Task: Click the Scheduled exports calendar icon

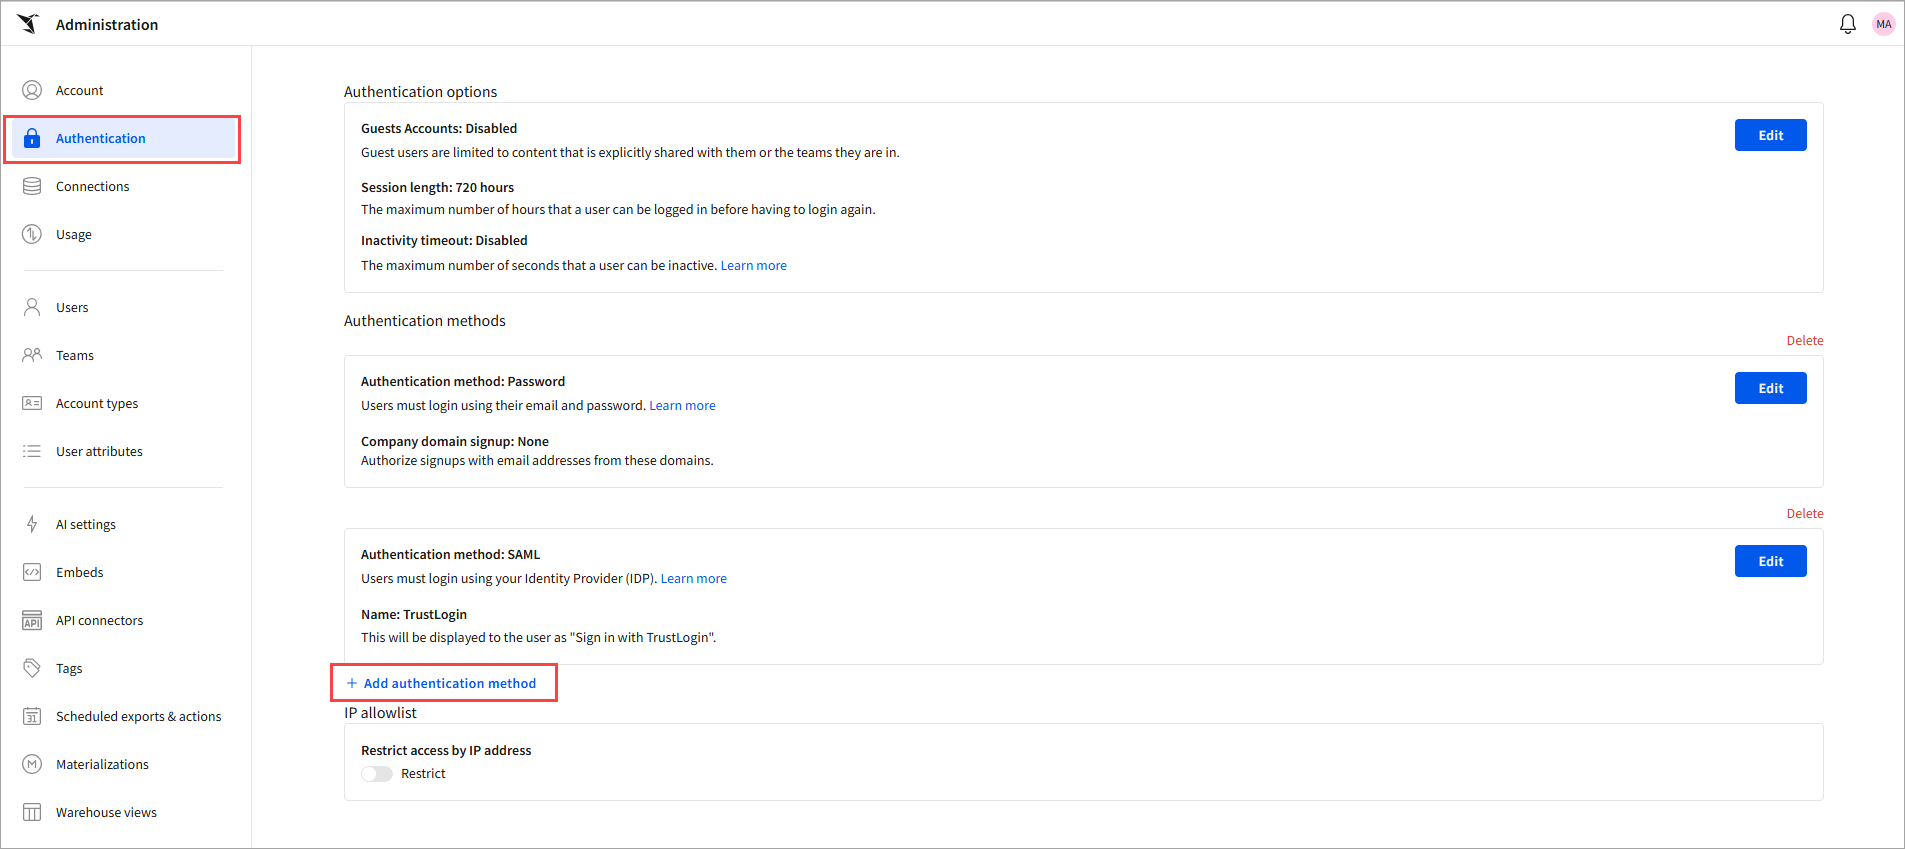Action: click(x=32, y=716)
